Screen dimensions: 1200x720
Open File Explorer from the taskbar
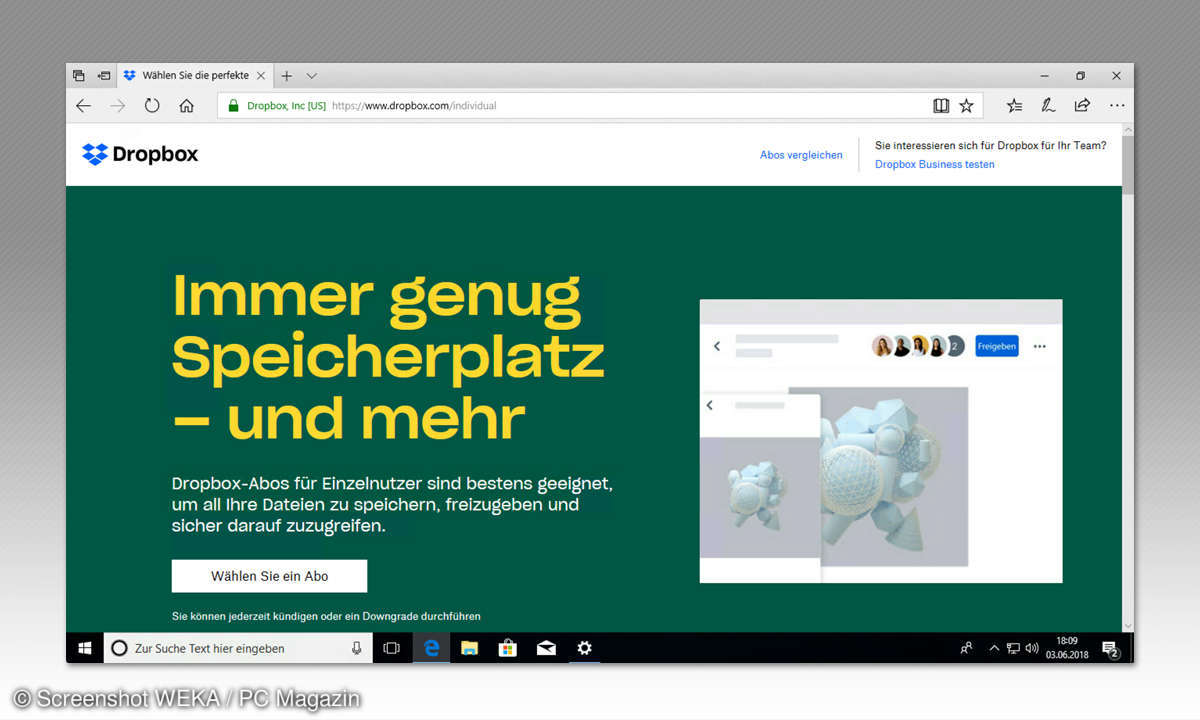[469, 648]
